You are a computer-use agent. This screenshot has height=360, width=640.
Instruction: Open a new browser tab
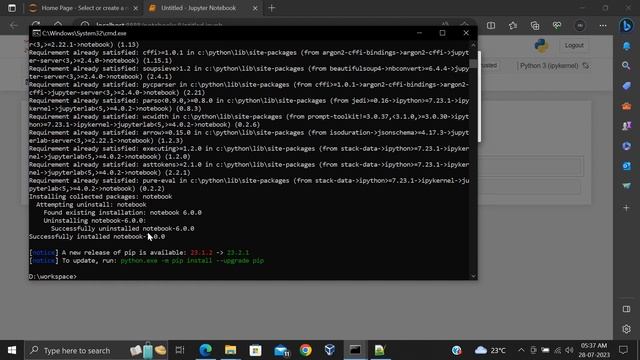[x=272, y=8]
